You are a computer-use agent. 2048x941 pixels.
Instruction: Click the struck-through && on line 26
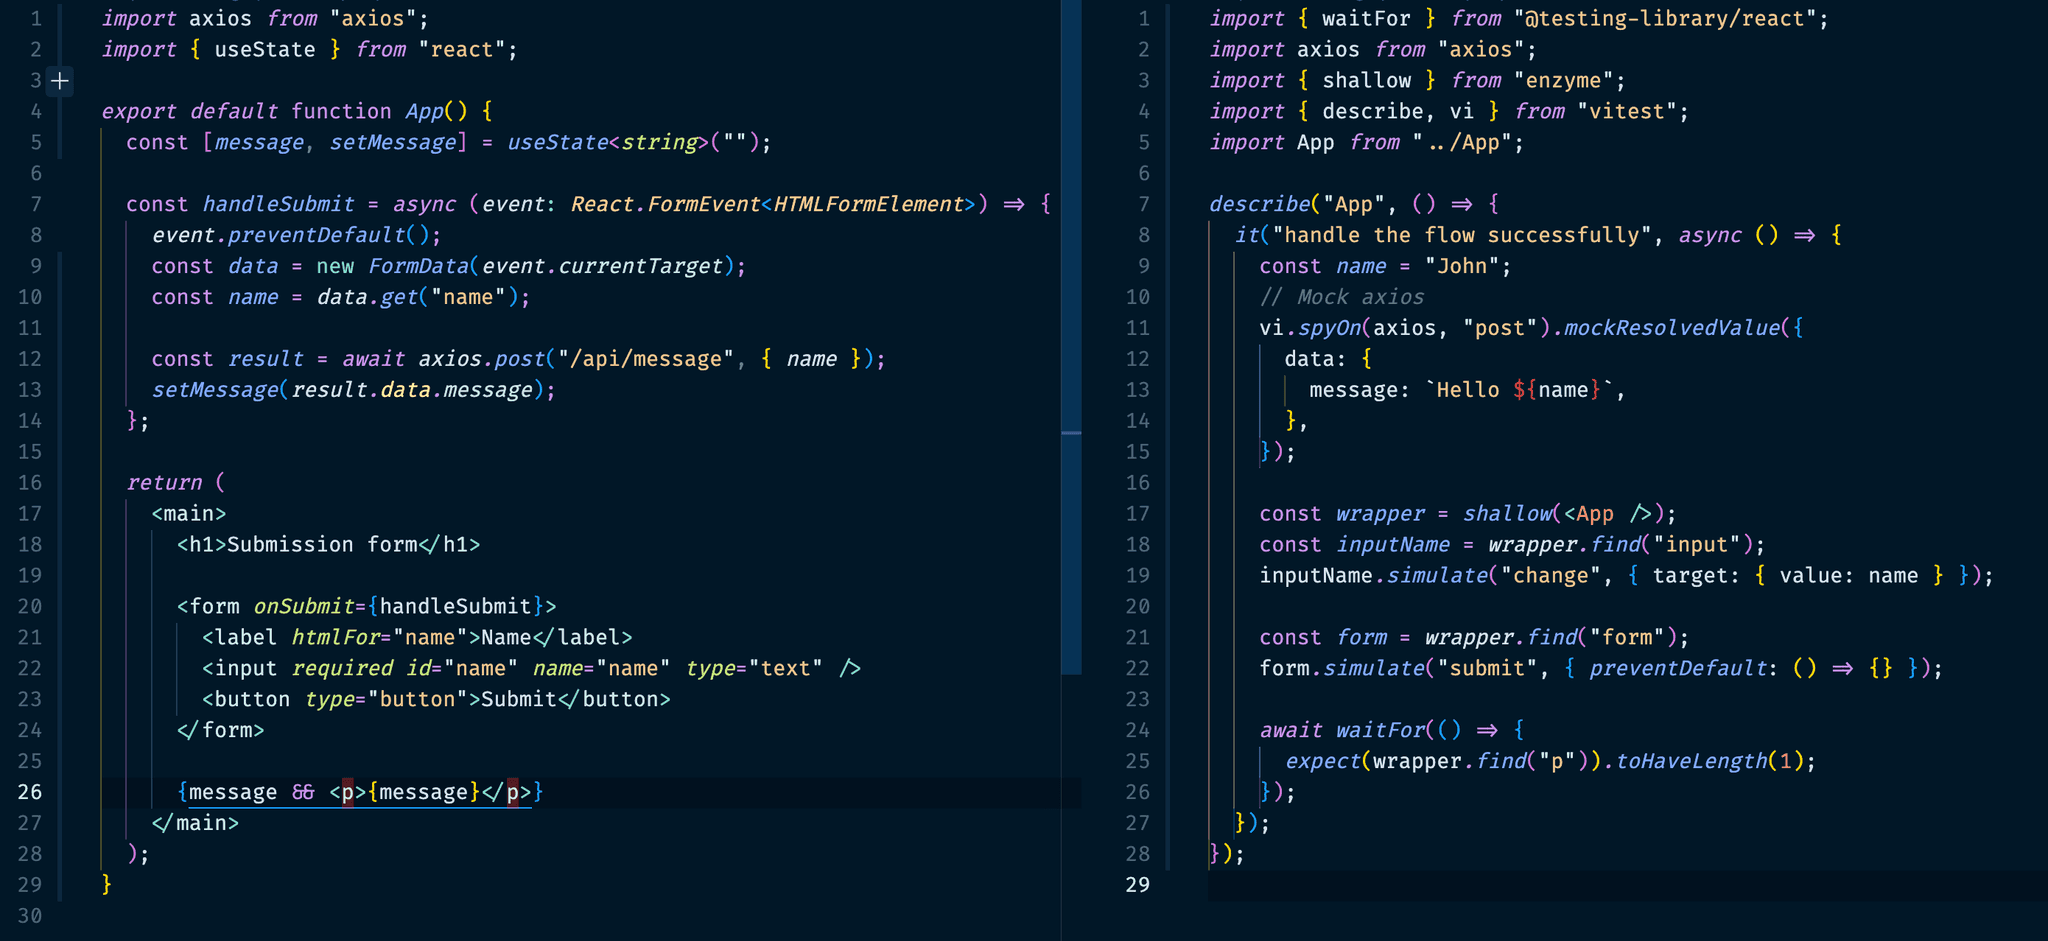tap(301, 791)
